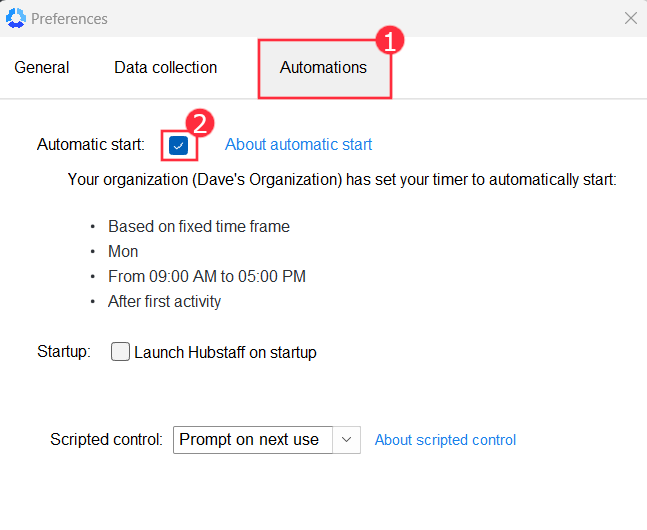Enable Launch Hubstaff on startup checkbox
647x530 pixels.
120,352
